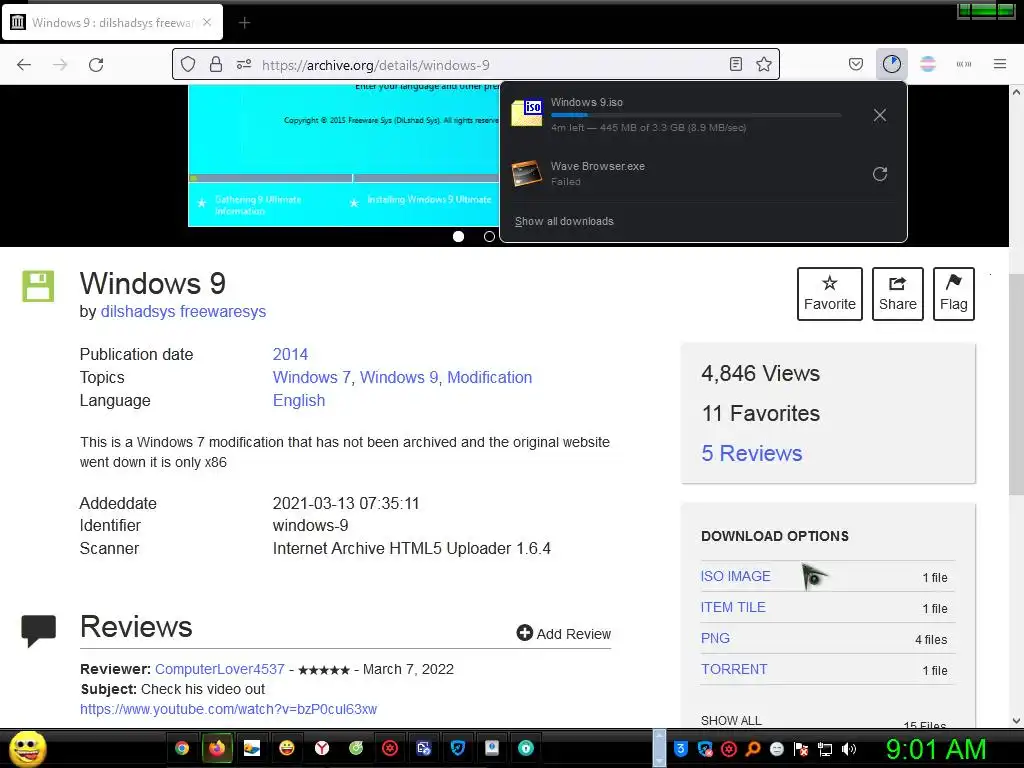Click the Reviews speech bubble icon

[39, 630]
